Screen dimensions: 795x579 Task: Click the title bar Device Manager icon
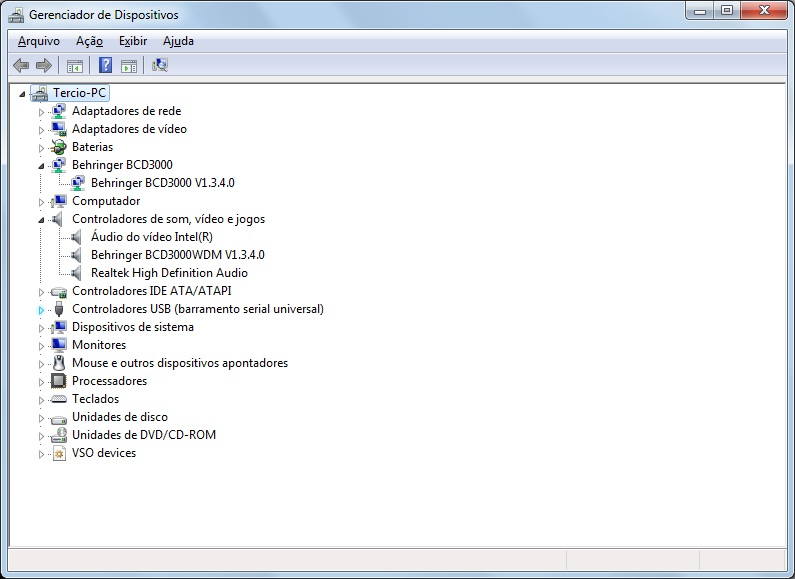point(16,15)
